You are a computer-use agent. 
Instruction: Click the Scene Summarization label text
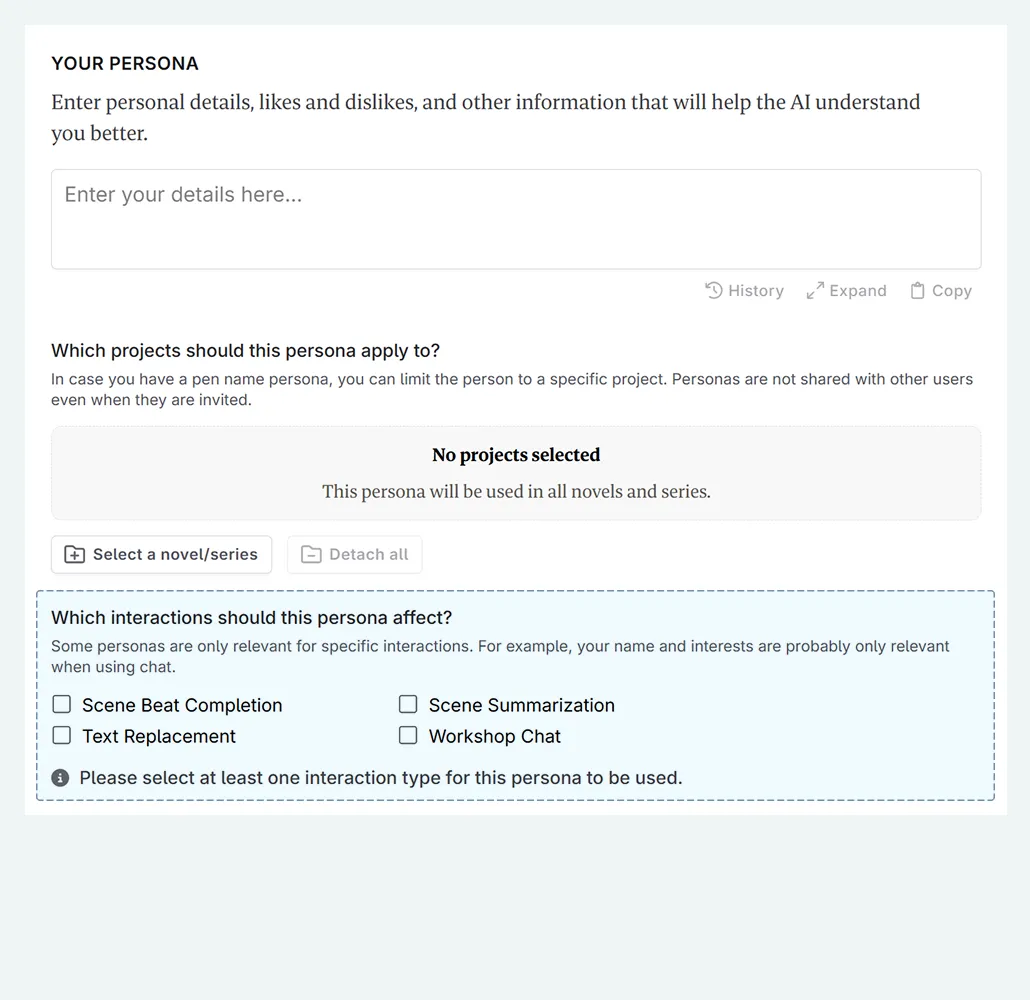pyautogui.click(x=522, y=706)
